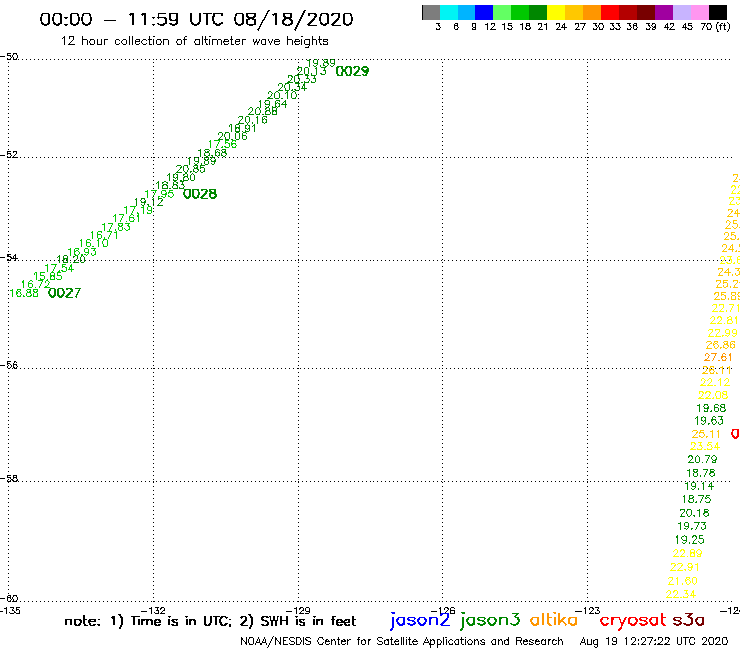Click the wave height value 20.16
This screenshot has width=740, height=650.
coord(252,120)
